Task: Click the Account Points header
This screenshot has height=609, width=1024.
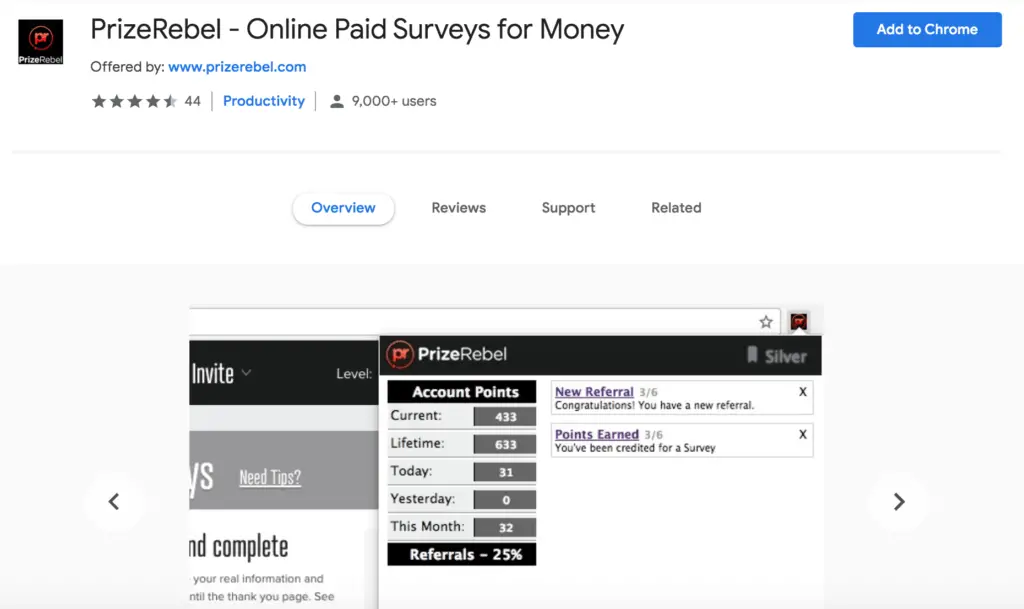Action: pos(462,392)
